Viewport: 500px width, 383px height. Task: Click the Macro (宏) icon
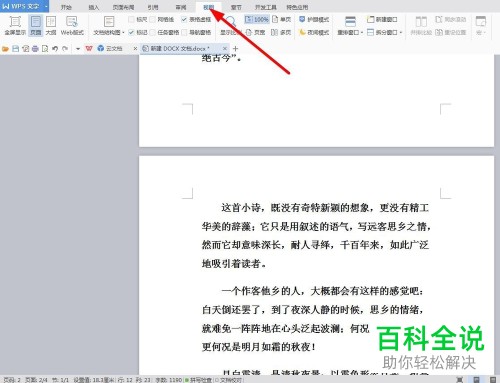coord(480,21)
